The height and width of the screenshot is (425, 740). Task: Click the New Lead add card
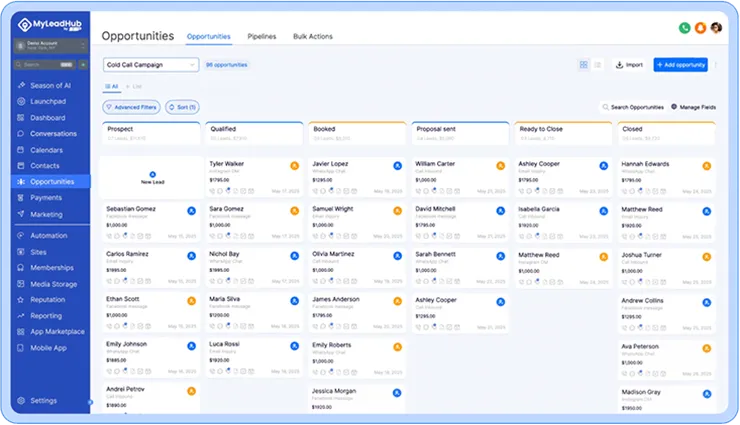click(152, 178)
